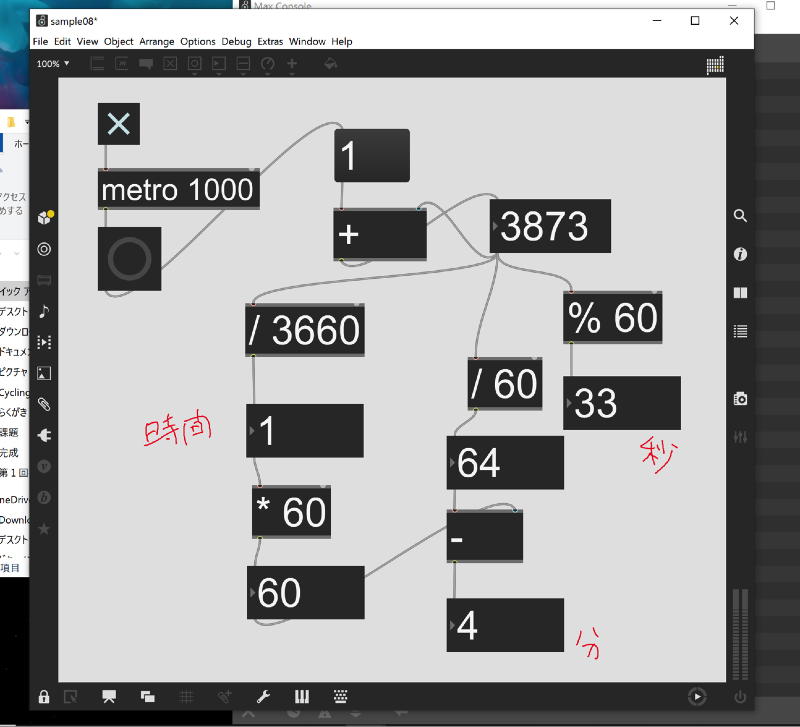800x727 pixels.
Task: Open the mixer sliders icon in right sidebar
Action: tap(740, 437)
